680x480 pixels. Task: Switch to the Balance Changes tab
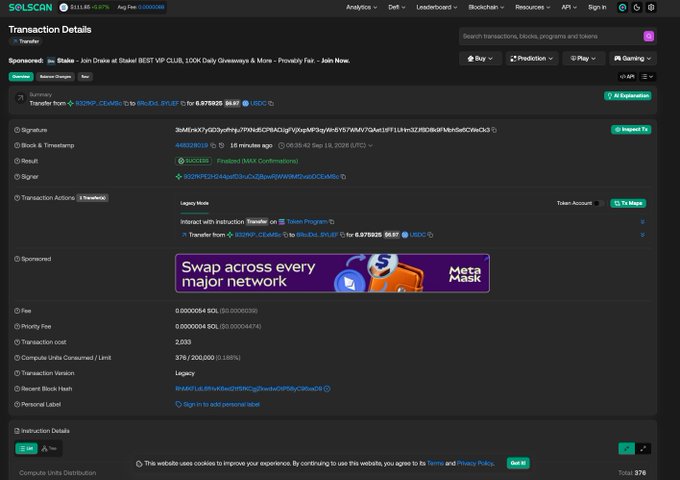click(x=56, y=77)
